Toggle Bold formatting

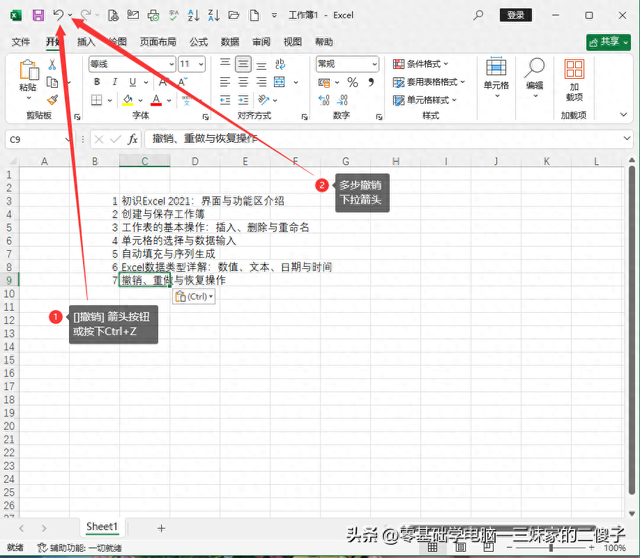point(97,82)
